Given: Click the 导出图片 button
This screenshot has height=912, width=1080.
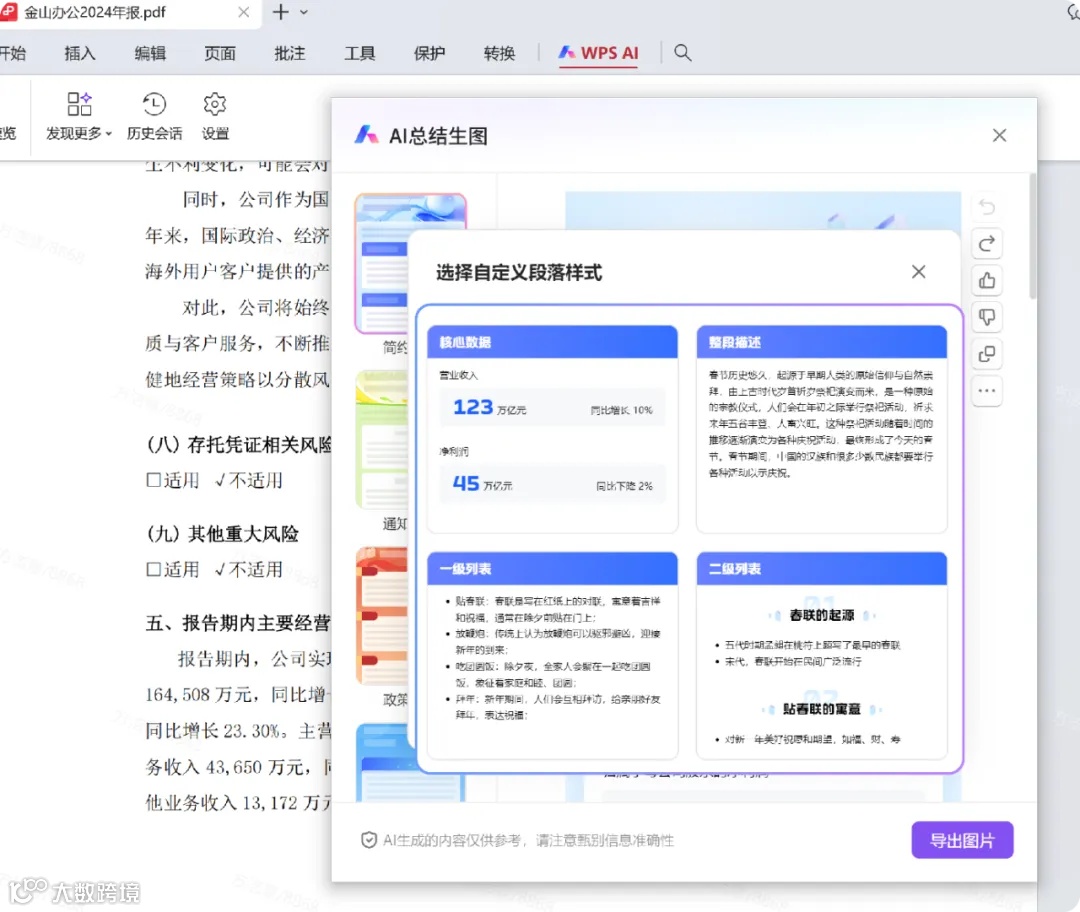Looking at the screenshot, I should click(x=961, y=840).
